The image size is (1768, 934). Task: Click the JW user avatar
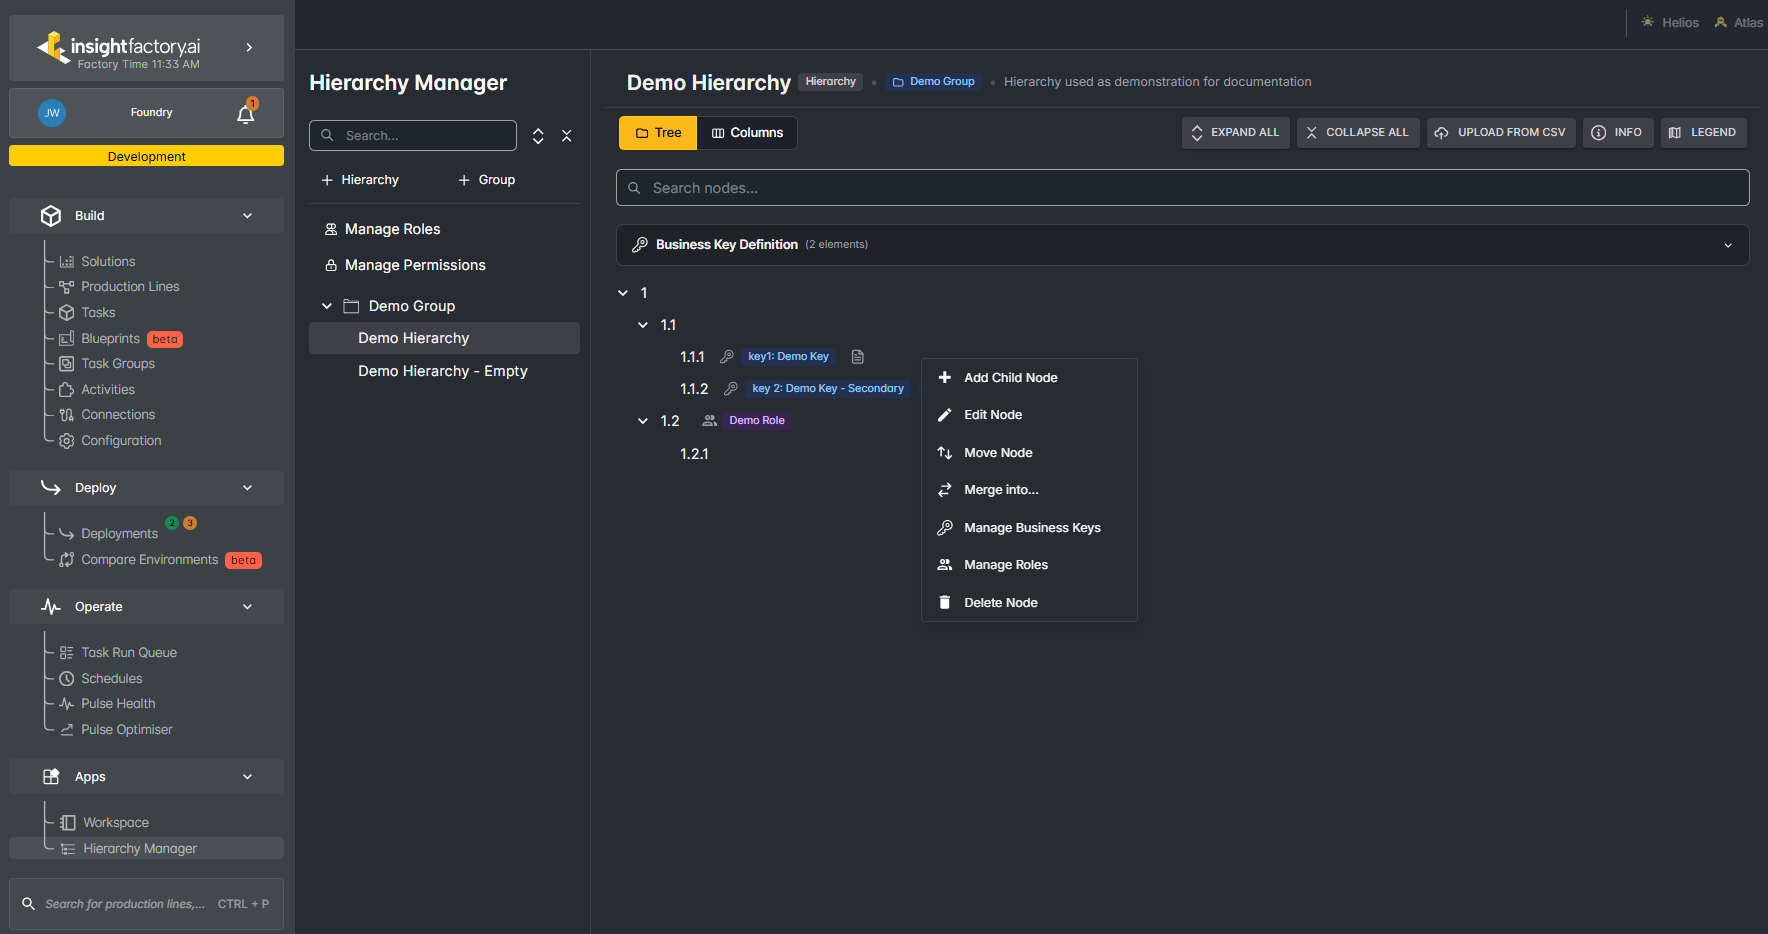(52, 113)
